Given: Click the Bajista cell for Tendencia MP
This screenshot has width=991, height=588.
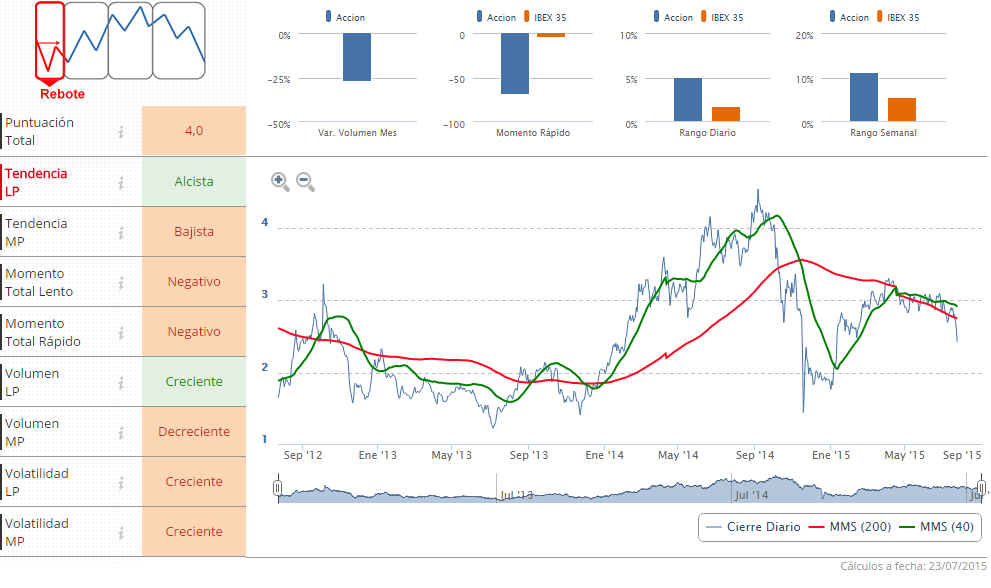Looking at the screenshot, I should click(x=192, y=231).
